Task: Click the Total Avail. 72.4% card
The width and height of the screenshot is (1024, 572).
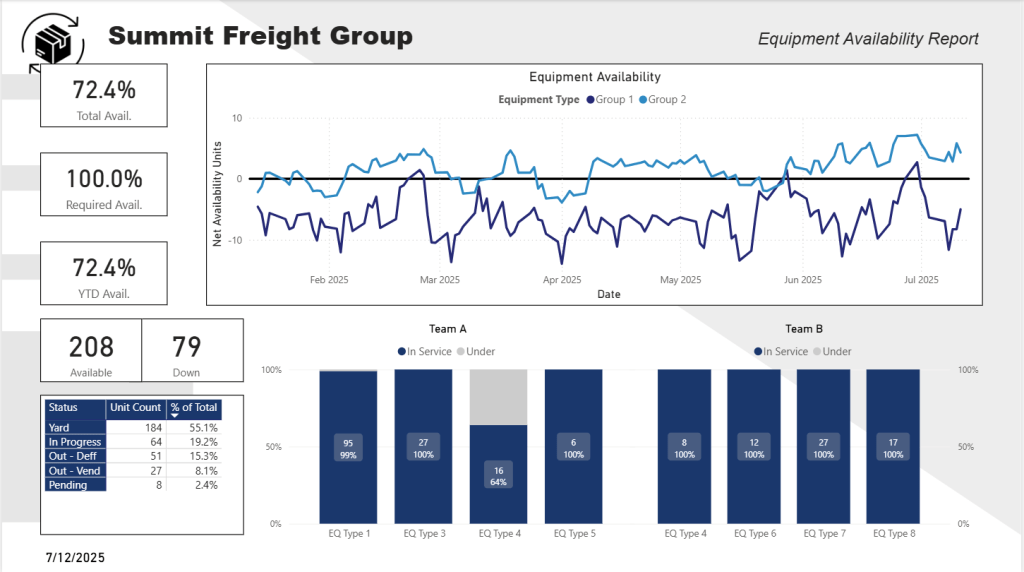Action: click(104, 97)
